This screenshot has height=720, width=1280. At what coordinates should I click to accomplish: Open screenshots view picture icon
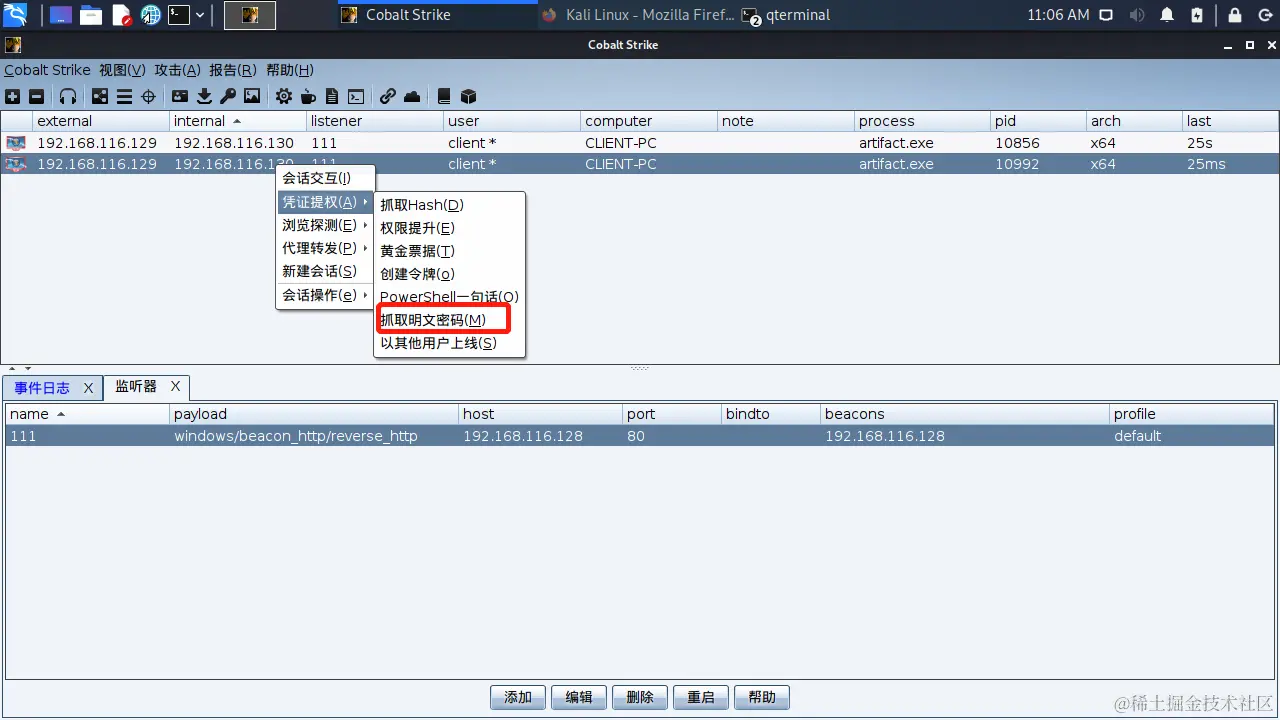coord(252,96)
